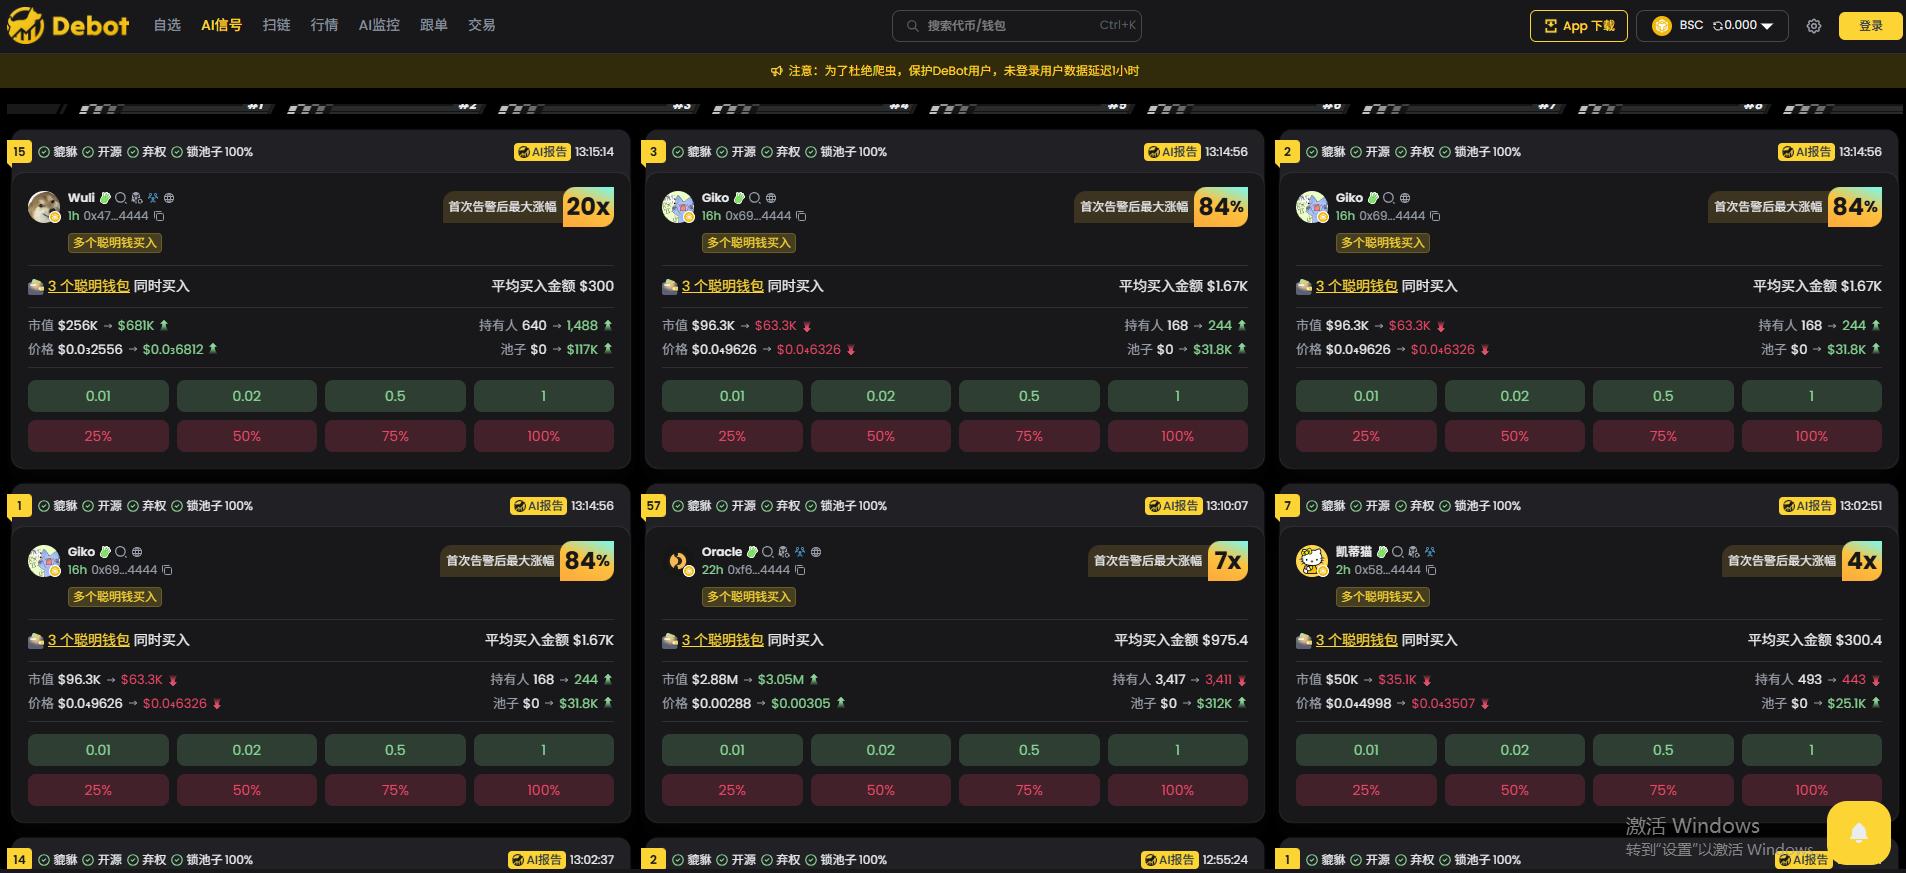The image size is (1906, 873).
Task: Go to the AI监控 page
Action: 379,25
